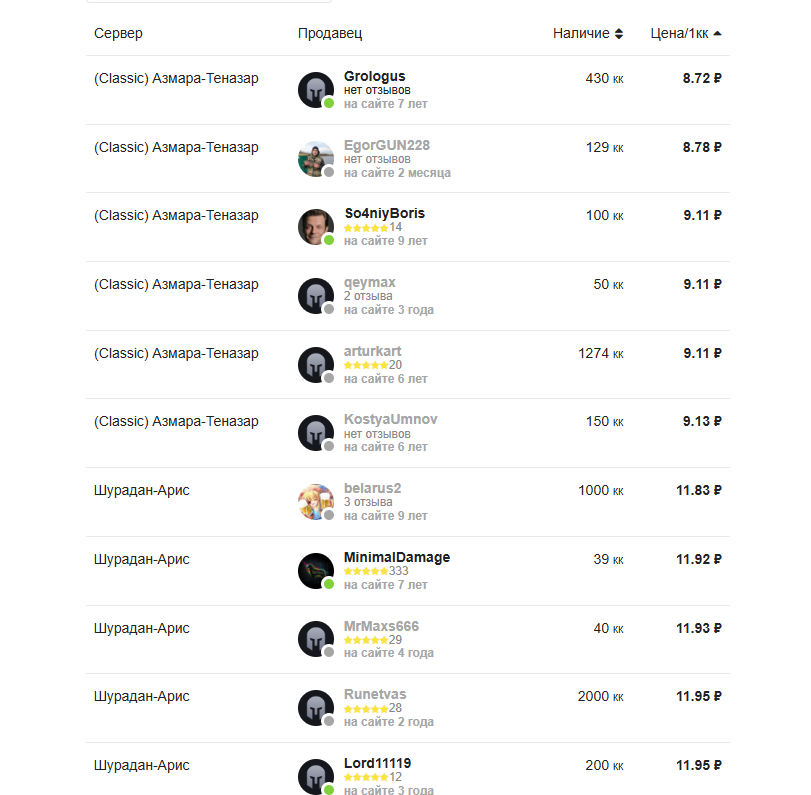This screenshot has width=811, height=795.
Task: Open MinimalDamage seller name link
Action: pyautogui.click(x=396, y=557)
